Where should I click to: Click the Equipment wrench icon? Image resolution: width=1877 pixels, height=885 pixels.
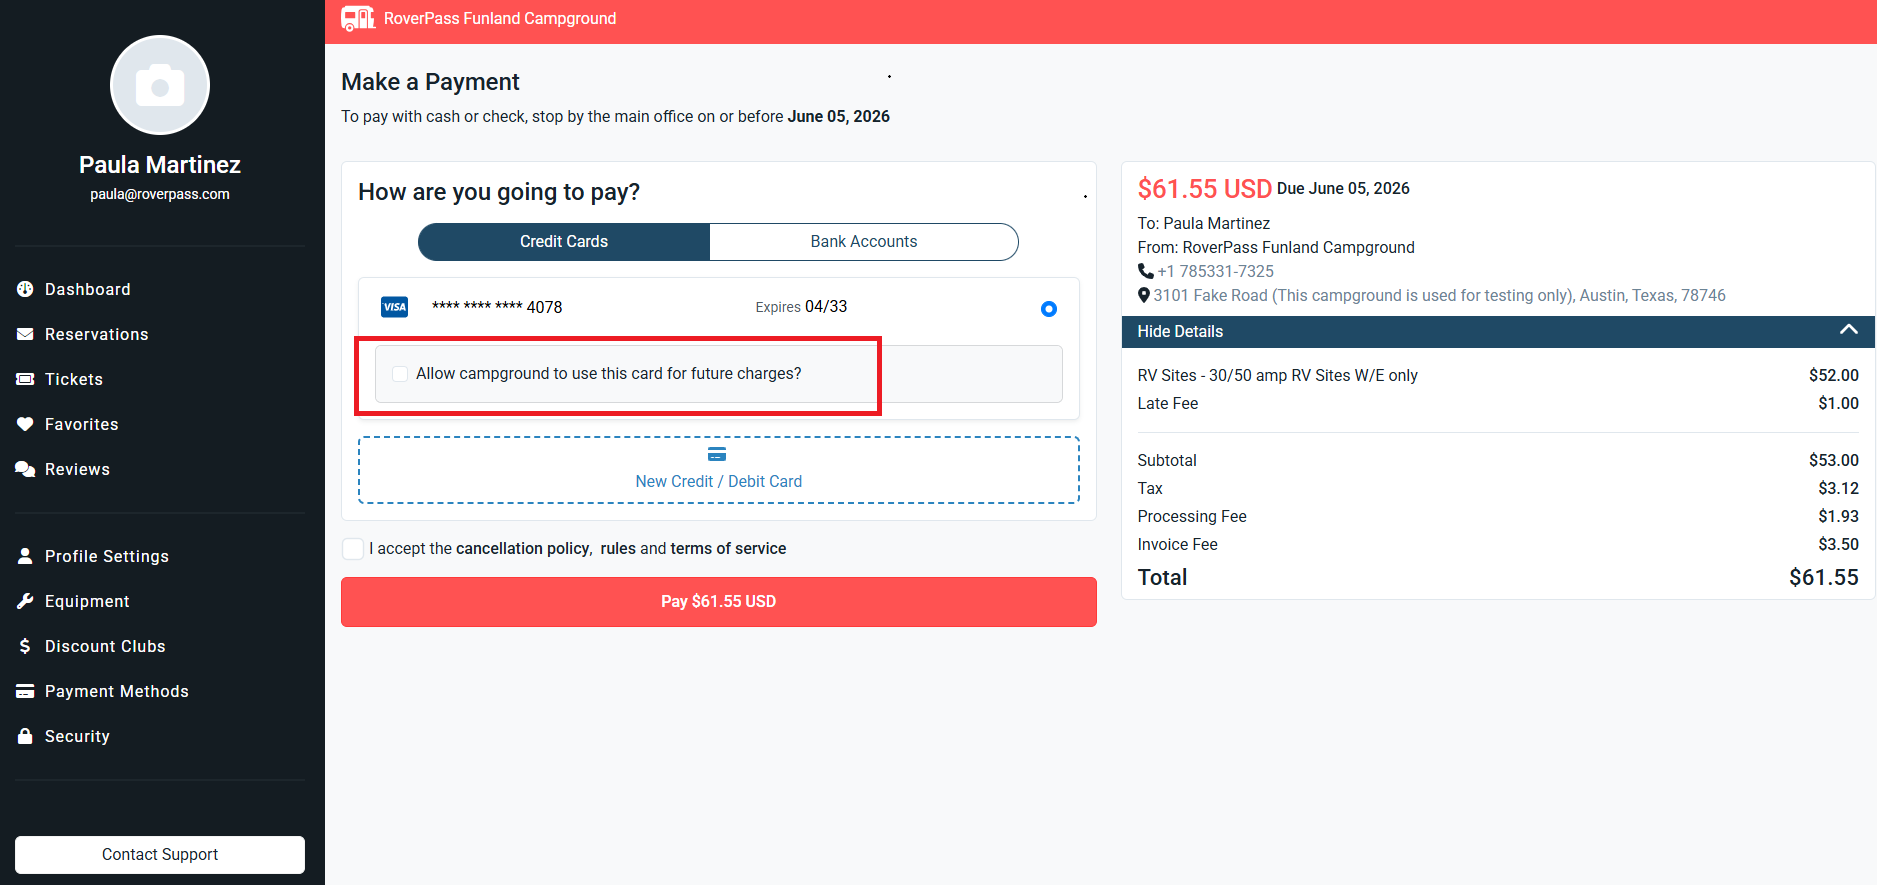click(x=25, y=601)
